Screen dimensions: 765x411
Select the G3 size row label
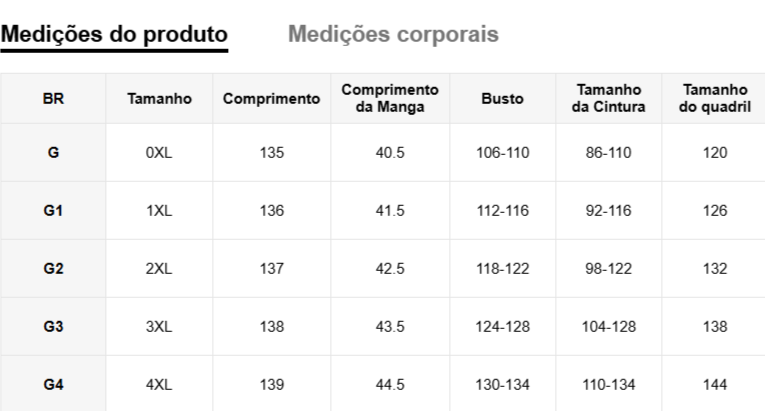(x=54, y=327)
